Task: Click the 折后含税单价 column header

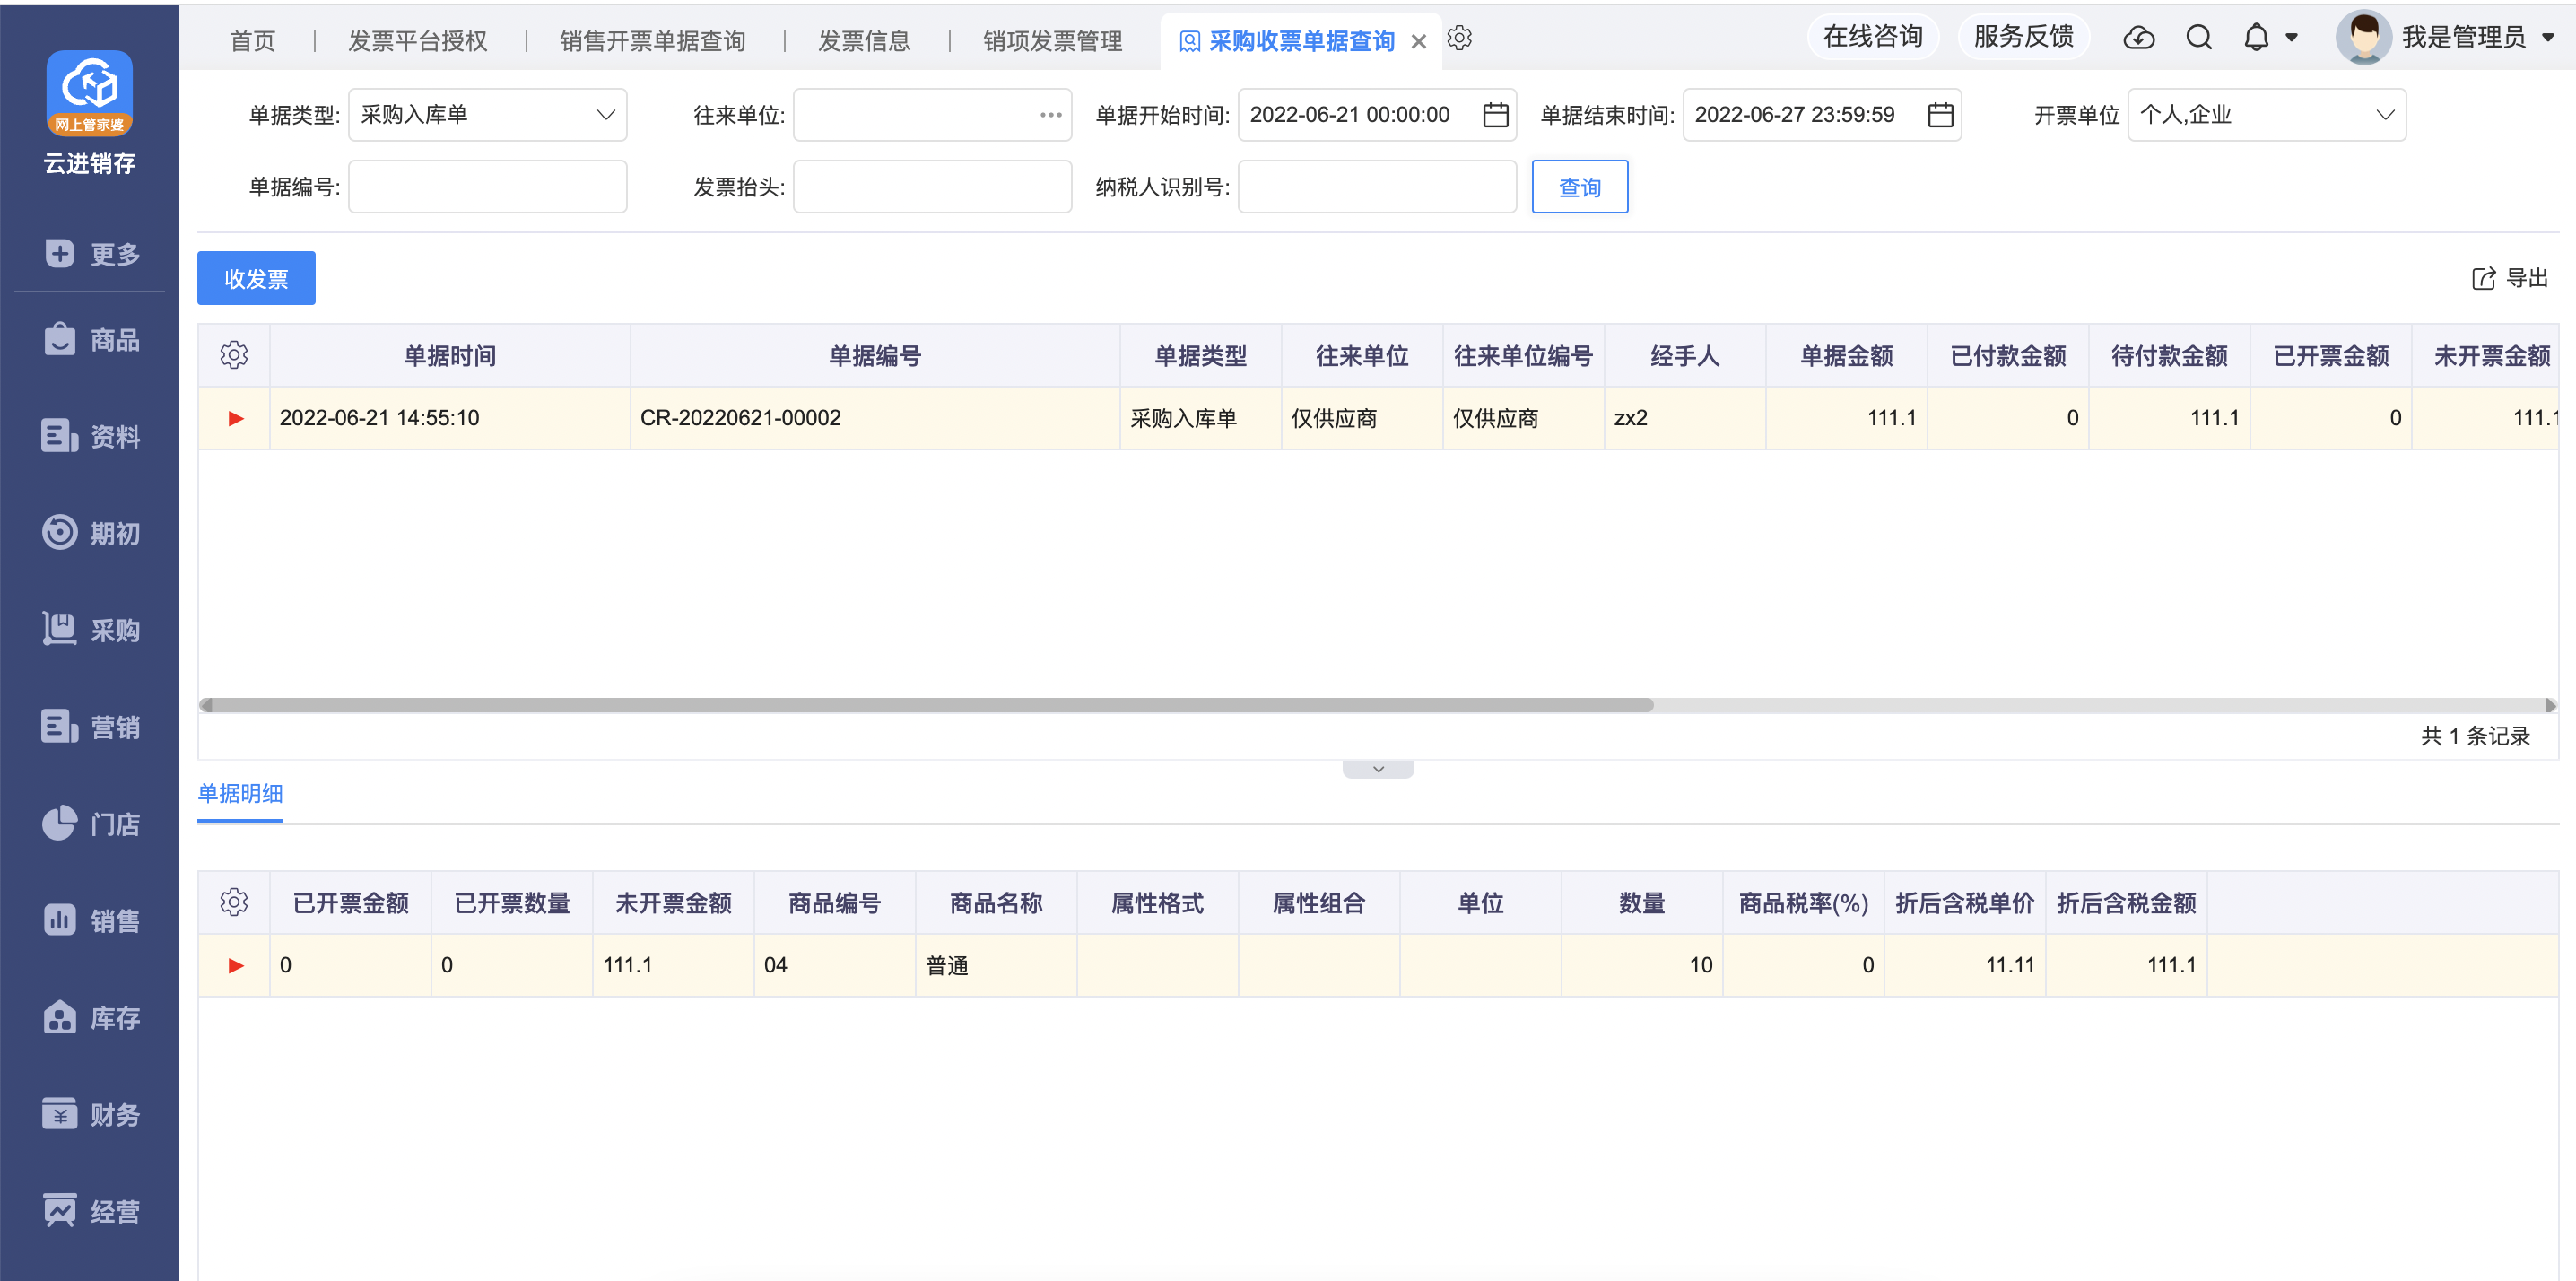Action: pyautogui.click(x=1965, y=902)
